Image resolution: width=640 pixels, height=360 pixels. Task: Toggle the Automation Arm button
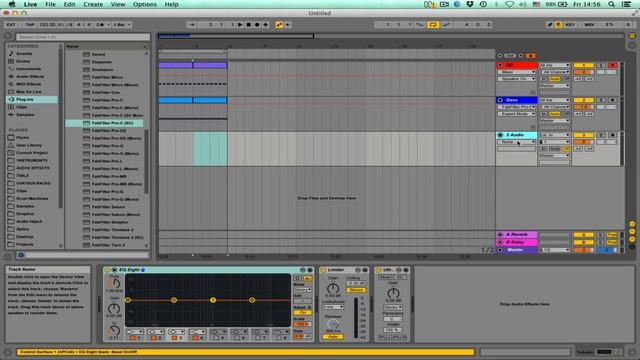pyautogui.click(x=279, y=24)
